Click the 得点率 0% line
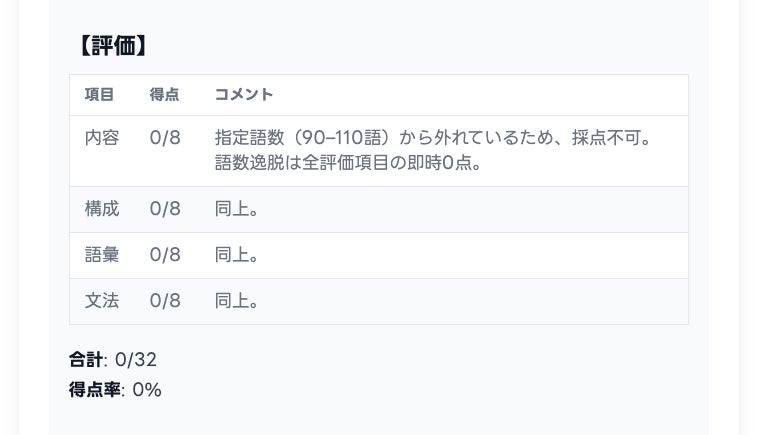 115,390
